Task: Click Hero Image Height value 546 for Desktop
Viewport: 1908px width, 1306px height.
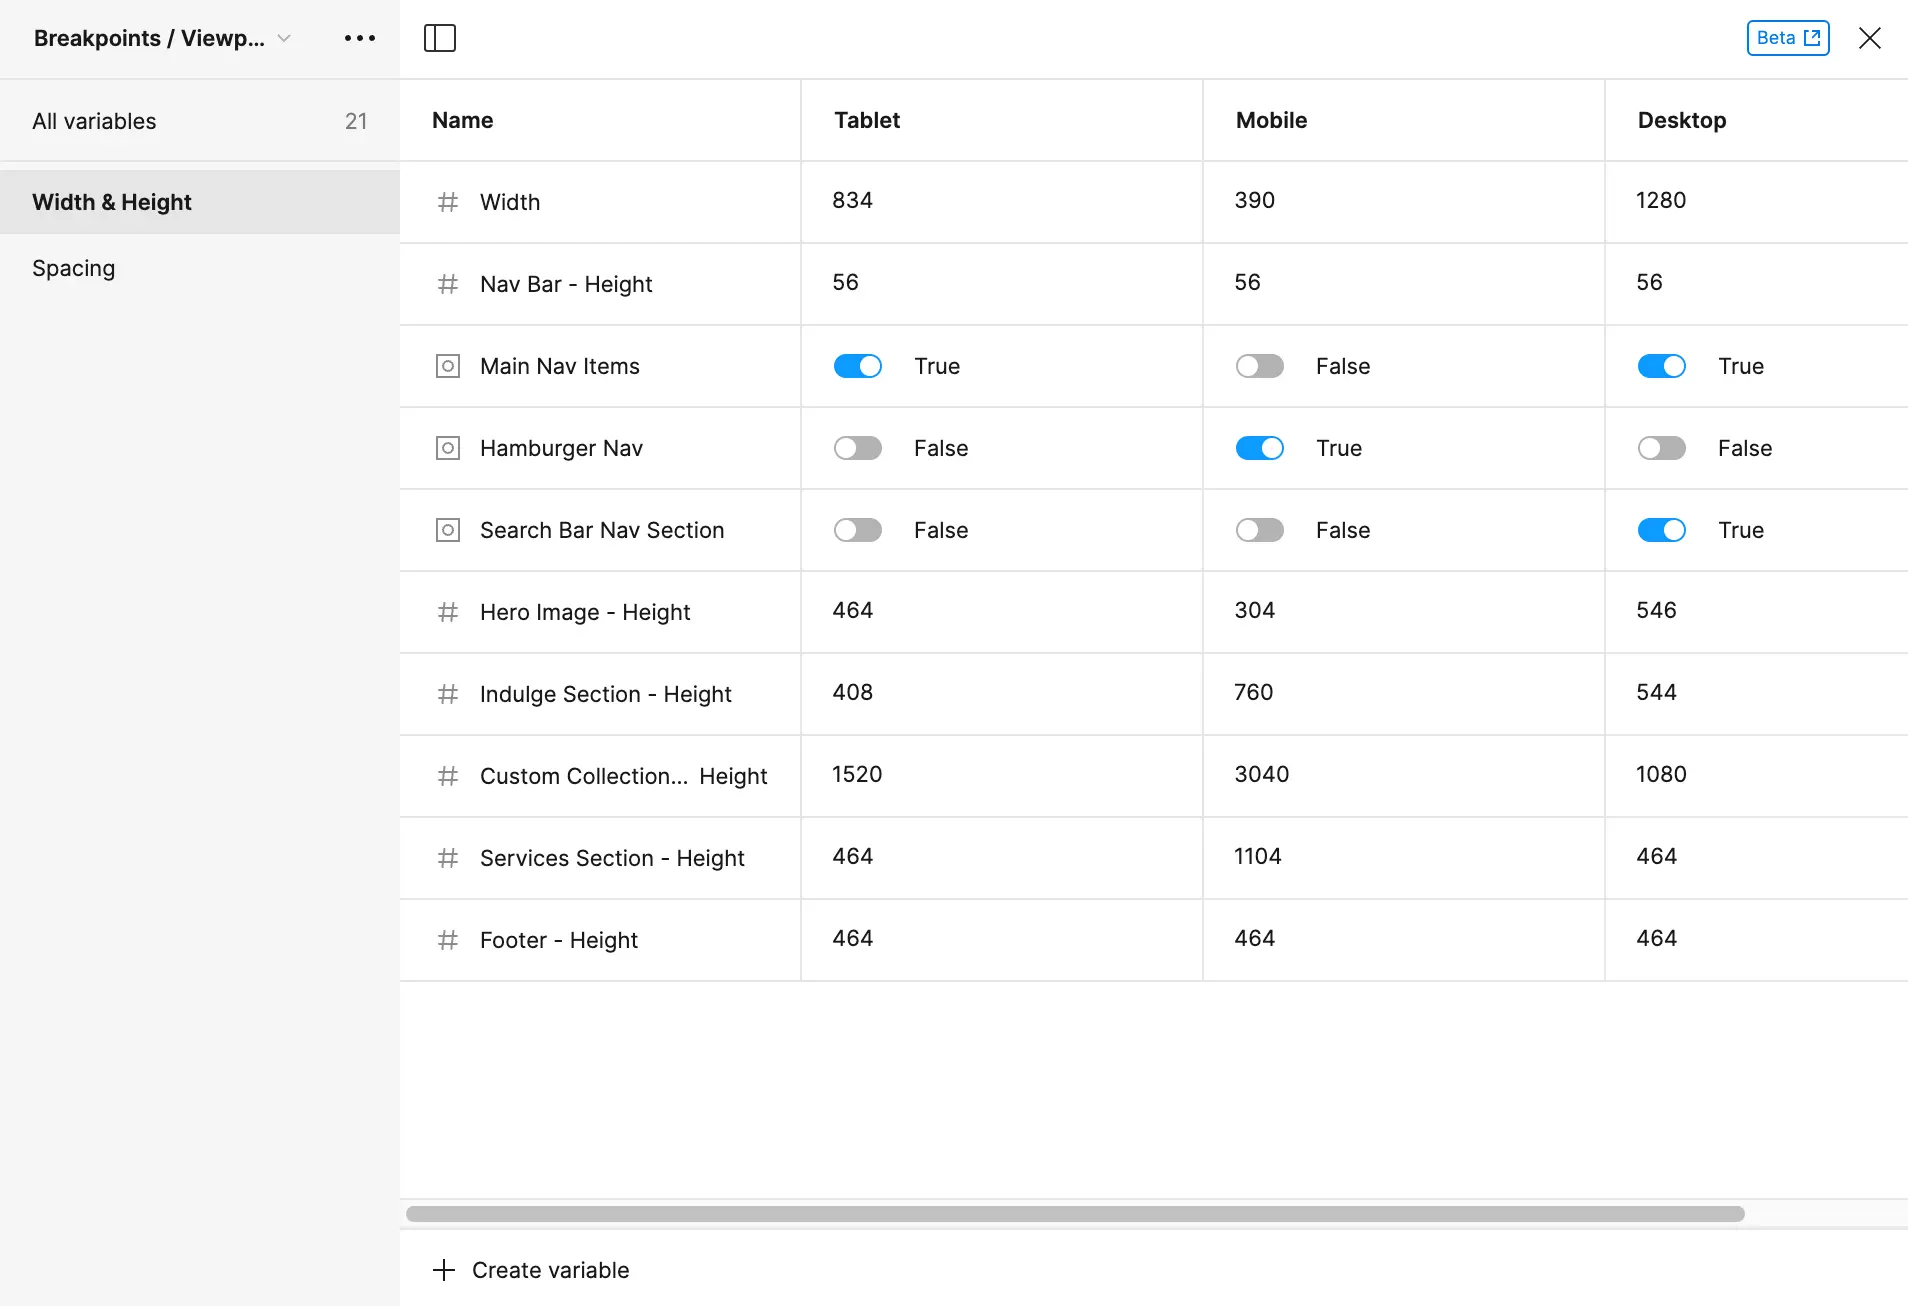Action: (x=1656, y=610)
